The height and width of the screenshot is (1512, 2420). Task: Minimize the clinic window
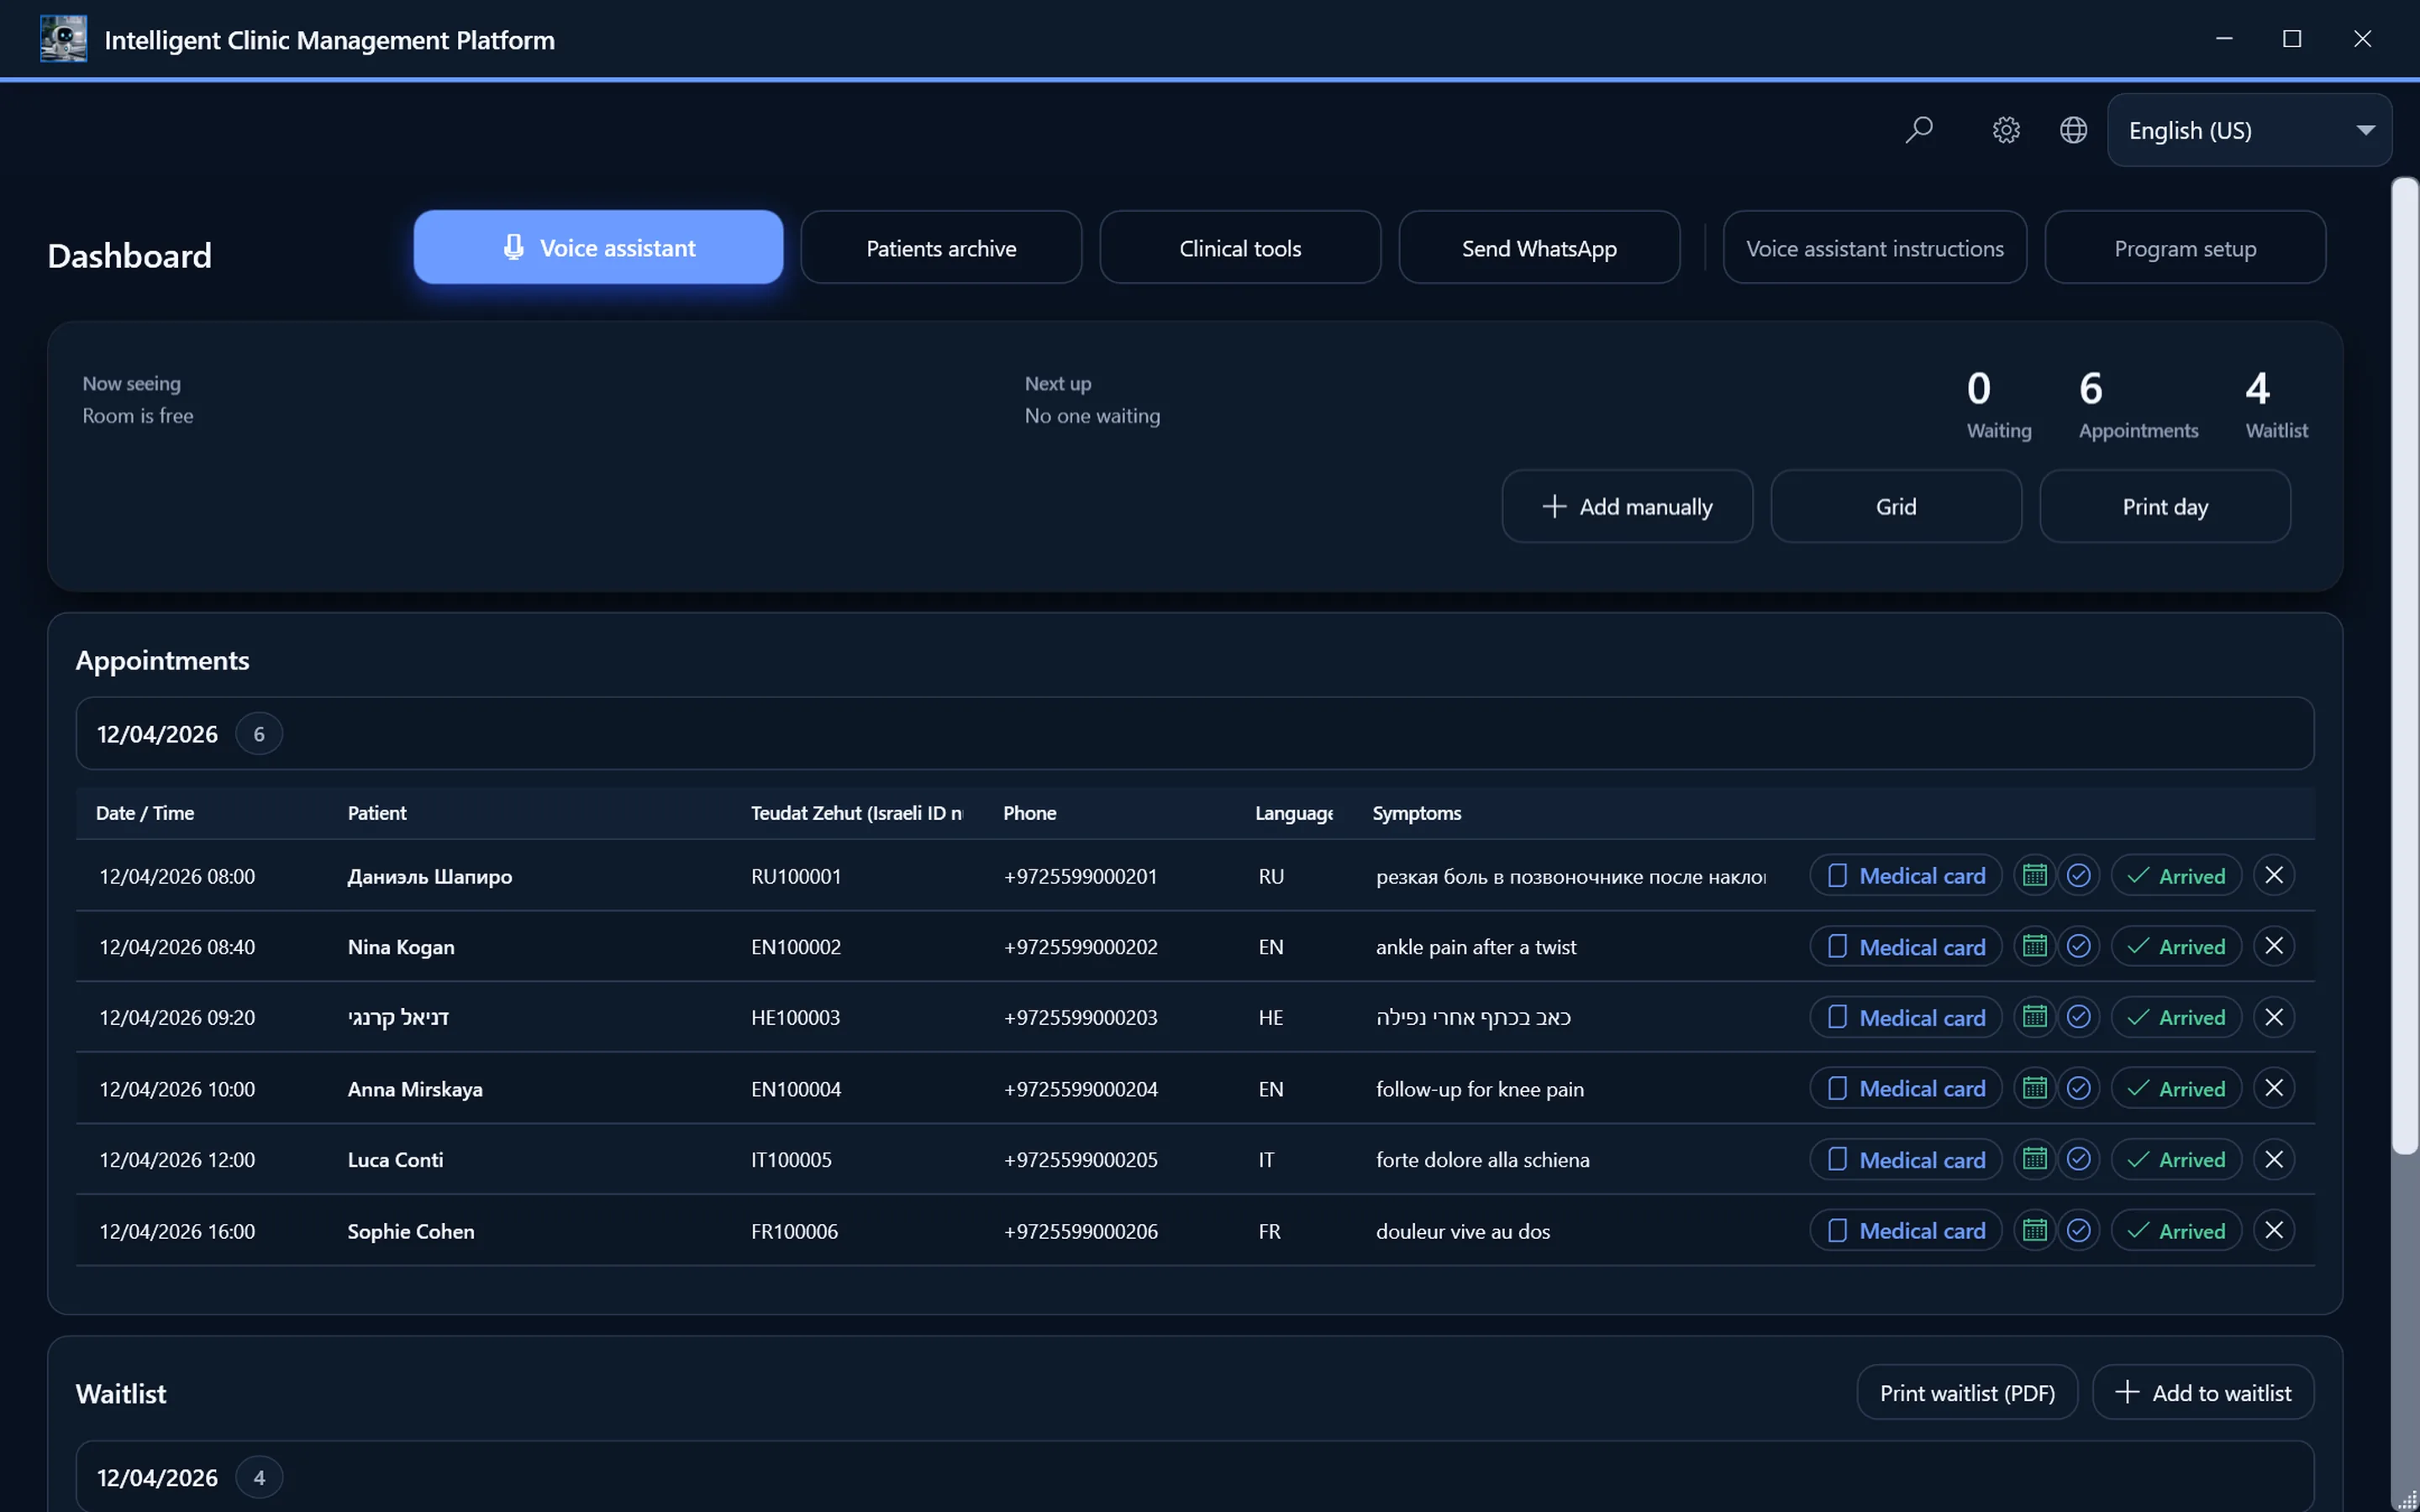2224,39
